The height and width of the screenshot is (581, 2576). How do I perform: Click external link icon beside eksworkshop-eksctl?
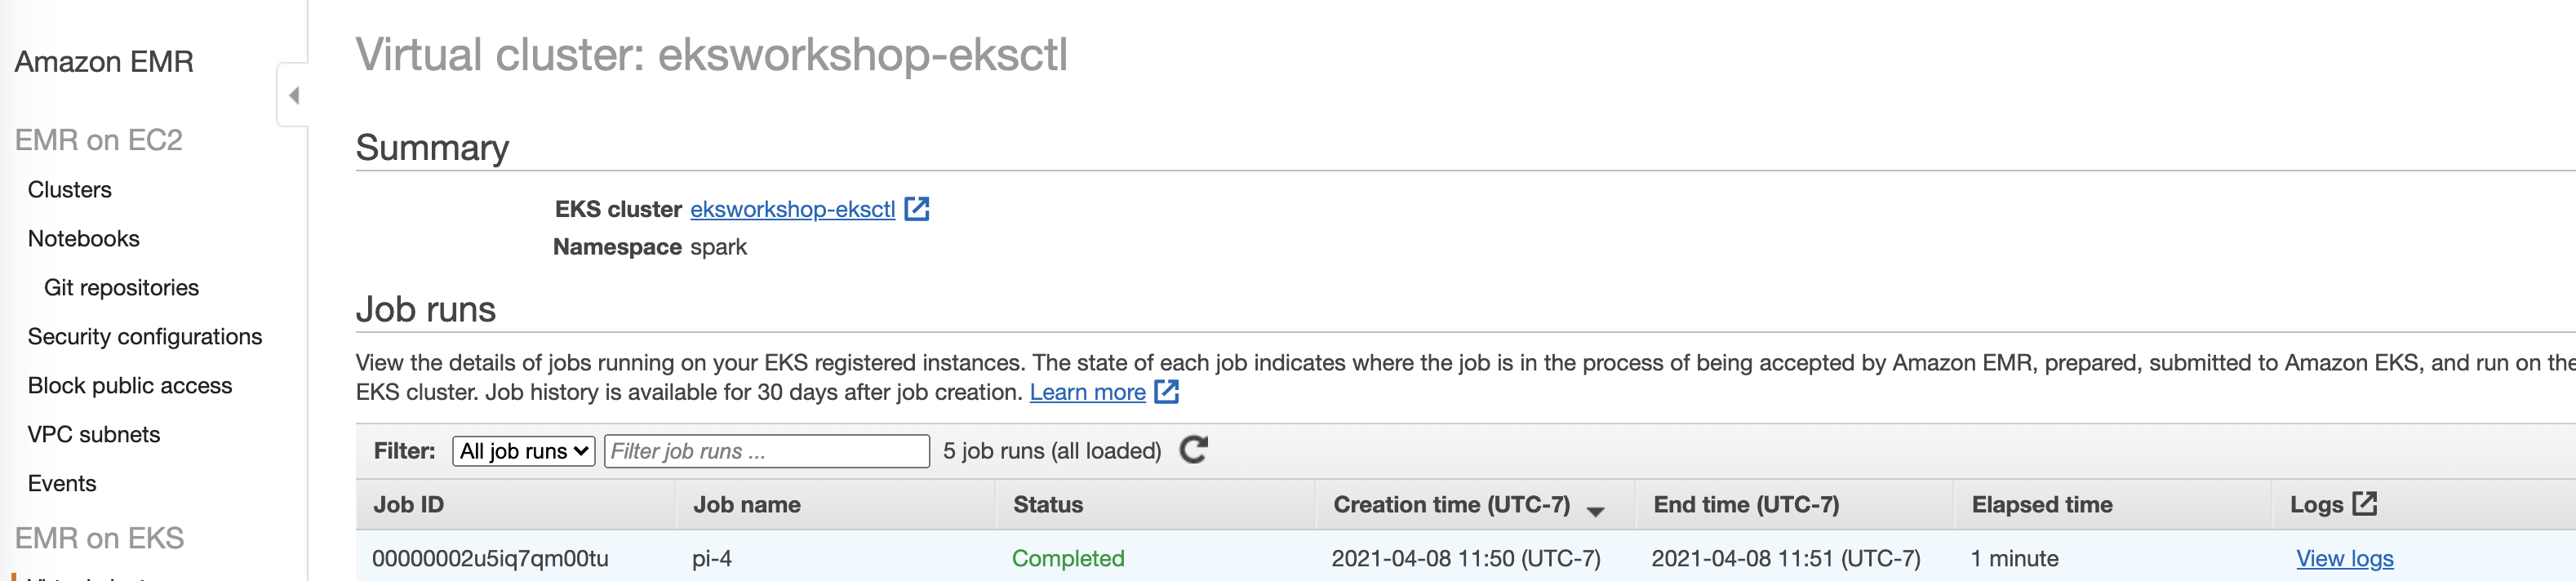pos(917,209)
